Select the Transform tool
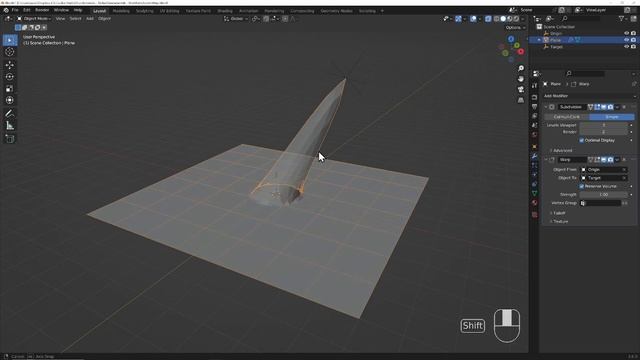The width and height of the screenshot is (640, 360). [10, 100]
